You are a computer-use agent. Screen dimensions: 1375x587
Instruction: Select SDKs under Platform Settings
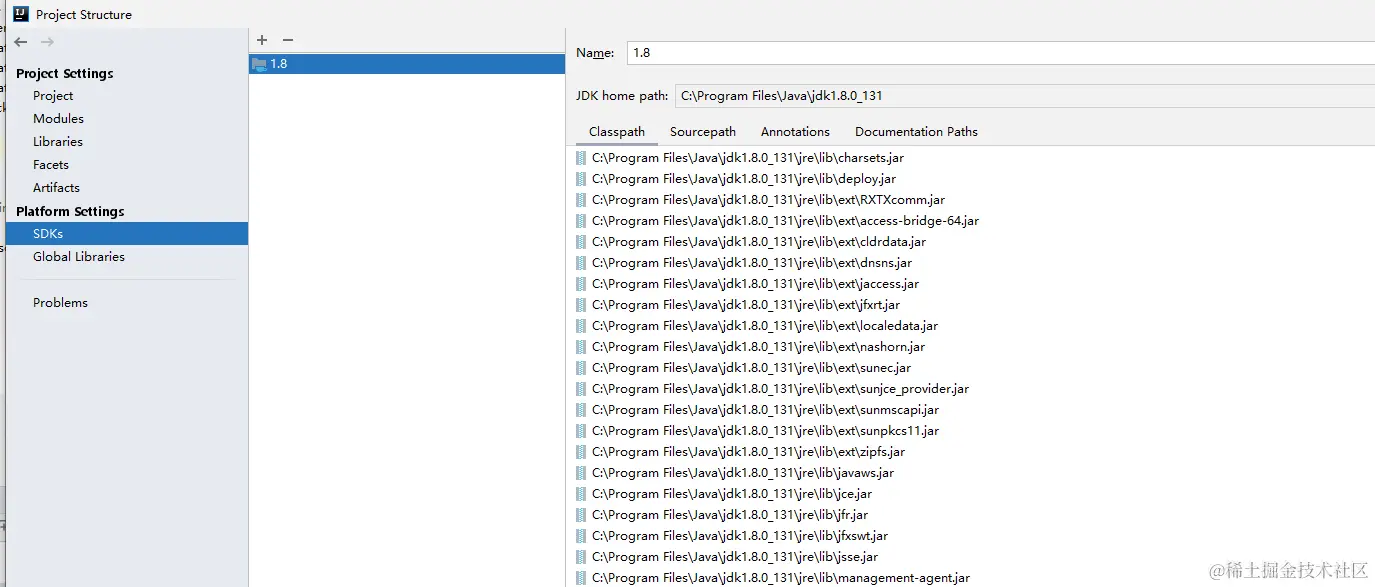pos(126,234)
